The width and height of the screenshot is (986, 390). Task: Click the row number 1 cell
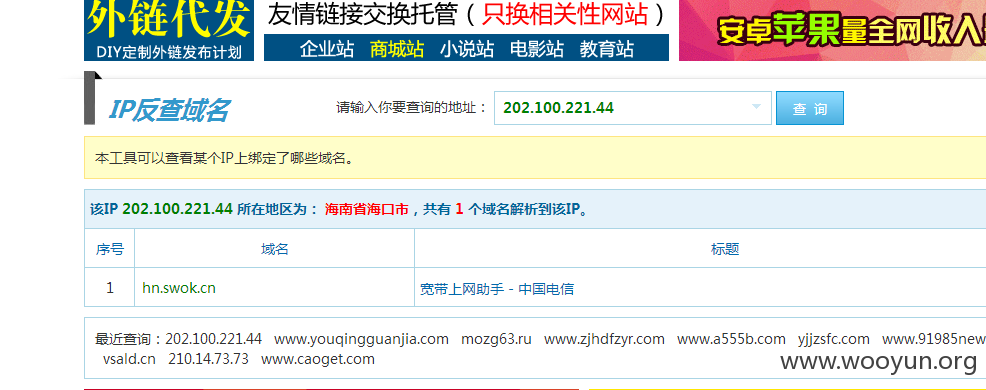coord(109,287)
